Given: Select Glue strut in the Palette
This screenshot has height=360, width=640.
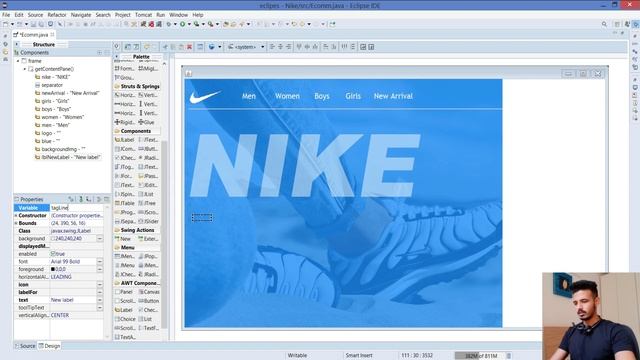Looking at the screenshot, I should point(147,122).
